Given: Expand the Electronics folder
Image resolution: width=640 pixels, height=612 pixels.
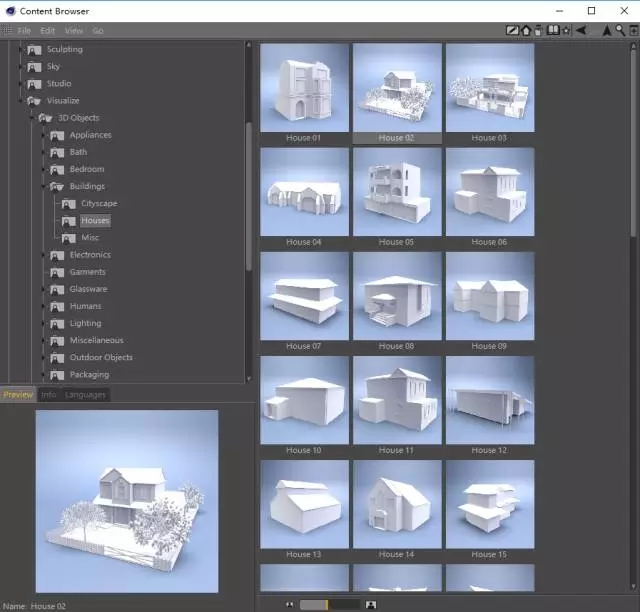Looking at the screenshot, I should point(45,255).
